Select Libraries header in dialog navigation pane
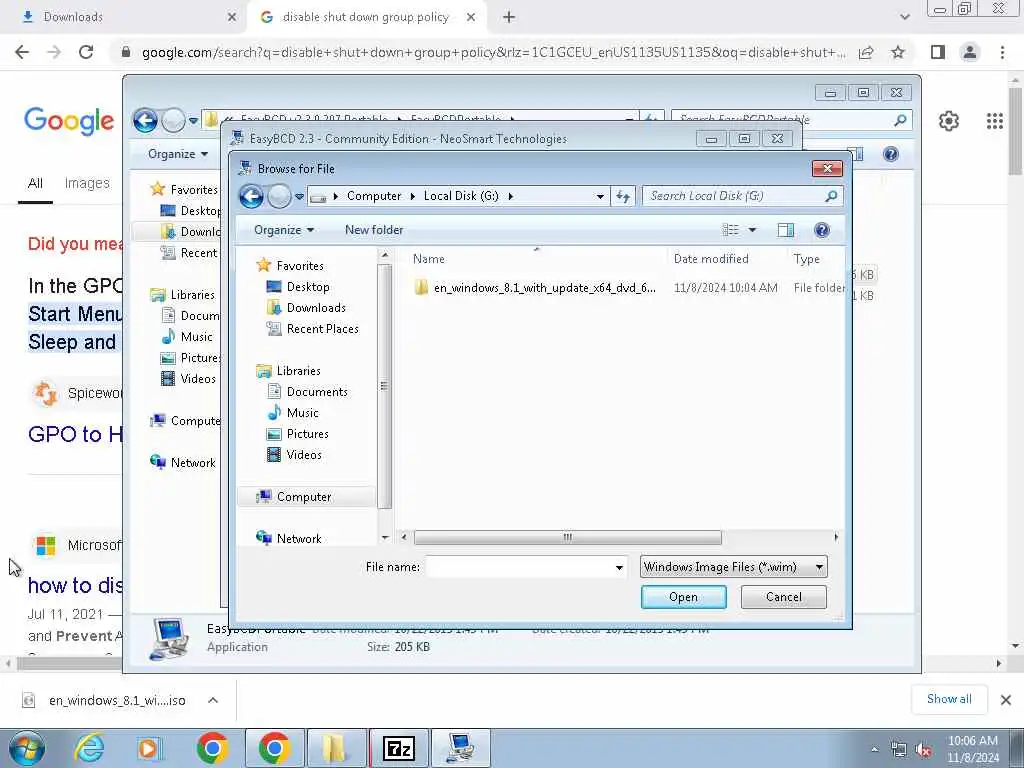 coord(298,371)
